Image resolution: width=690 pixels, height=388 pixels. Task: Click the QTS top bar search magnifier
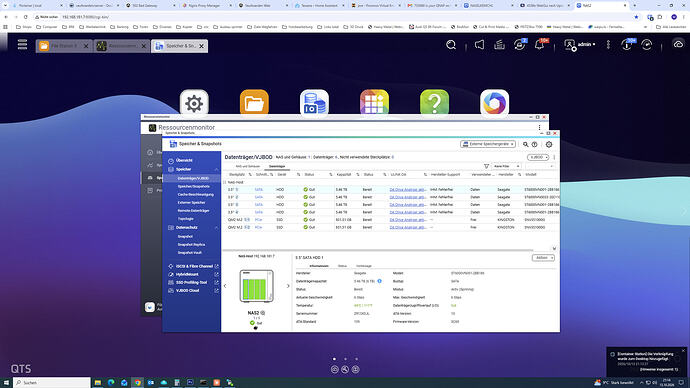(x=451, y=45)
